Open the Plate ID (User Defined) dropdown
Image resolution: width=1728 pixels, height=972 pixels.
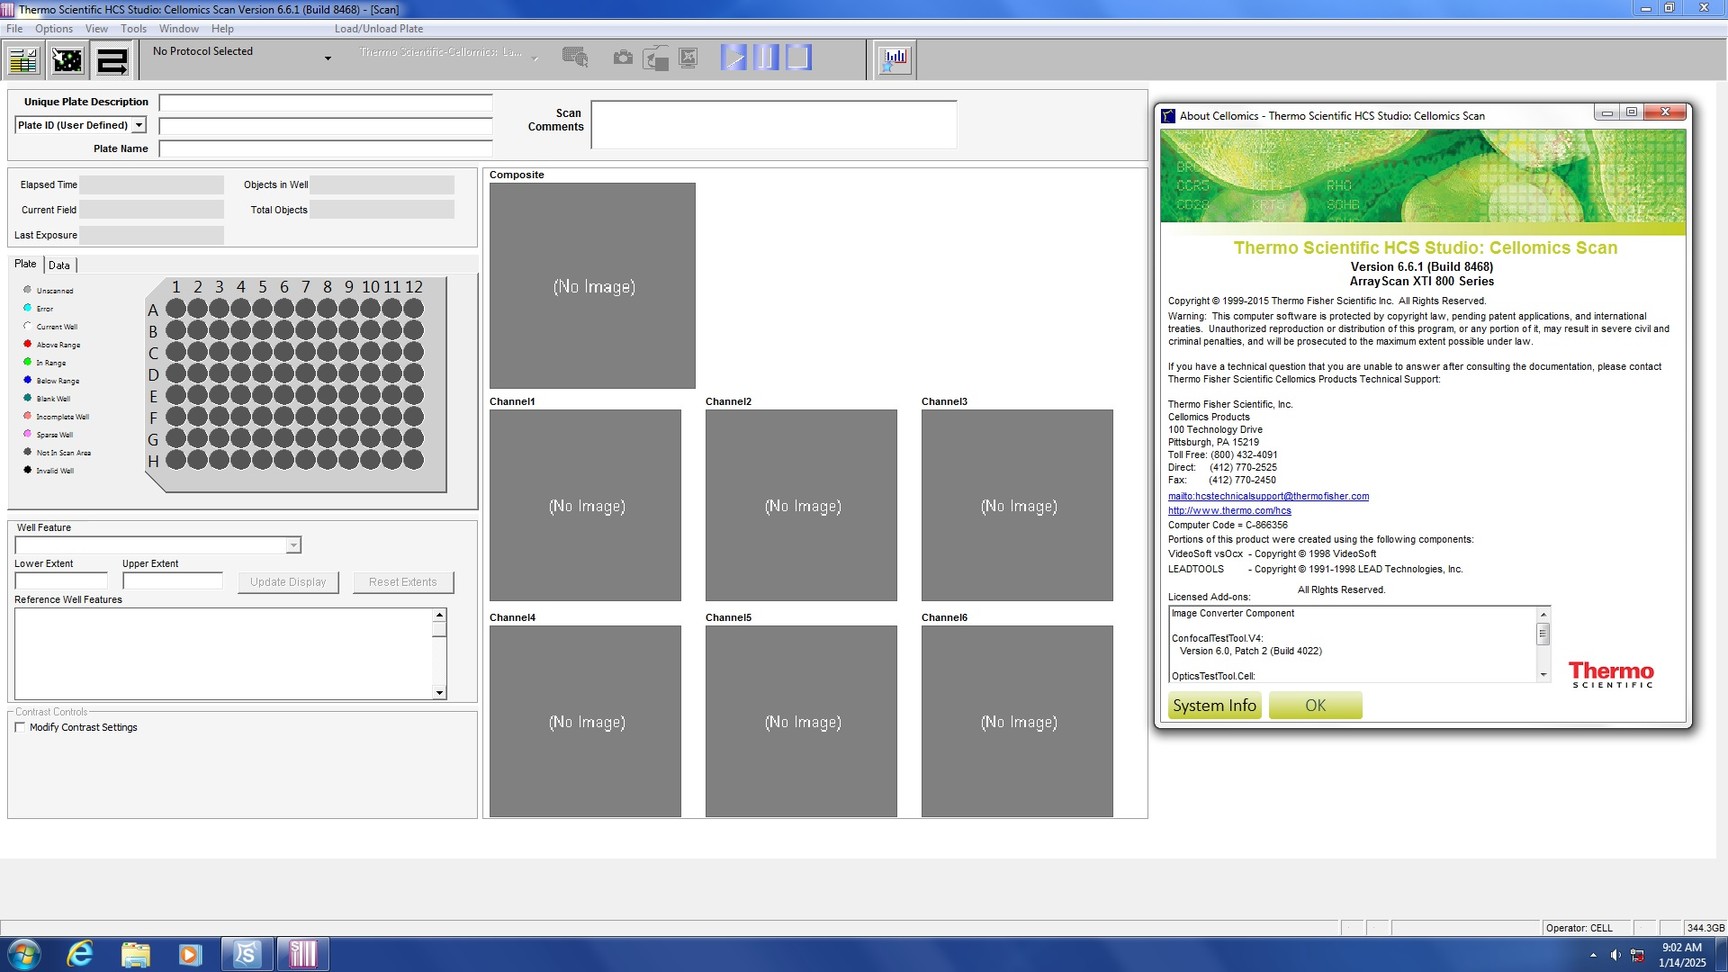pos(138,125)
